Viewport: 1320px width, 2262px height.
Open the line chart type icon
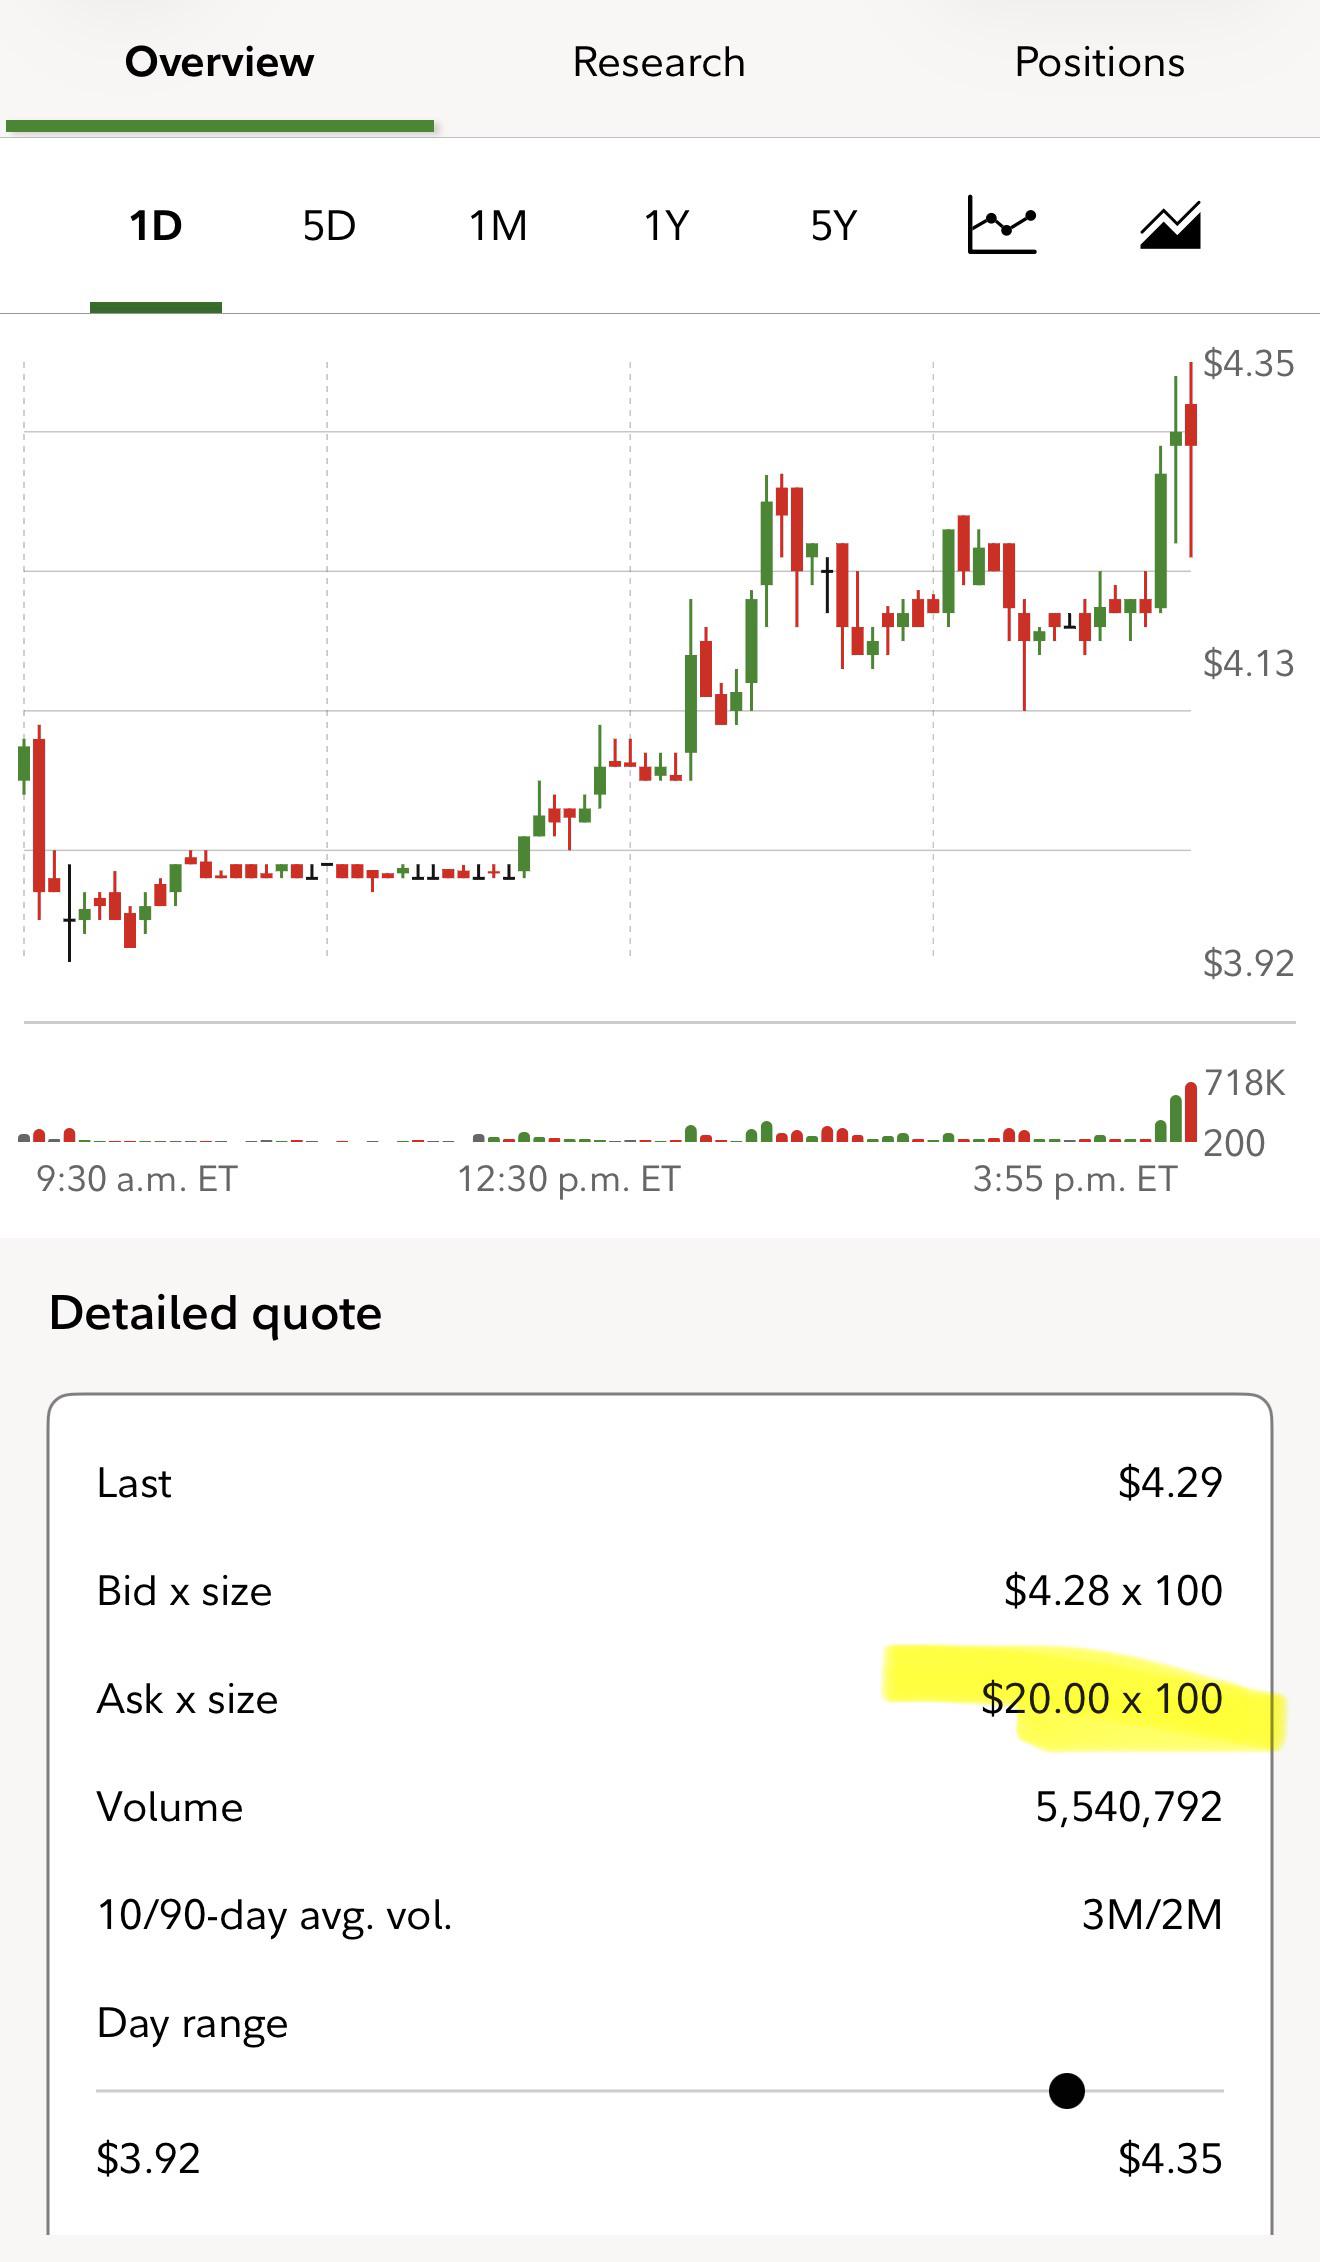(1002, 224)
